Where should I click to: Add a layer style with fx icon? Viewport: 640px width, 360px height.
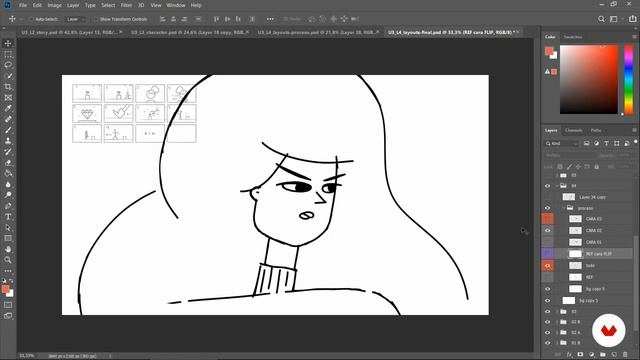coord(569,354)
